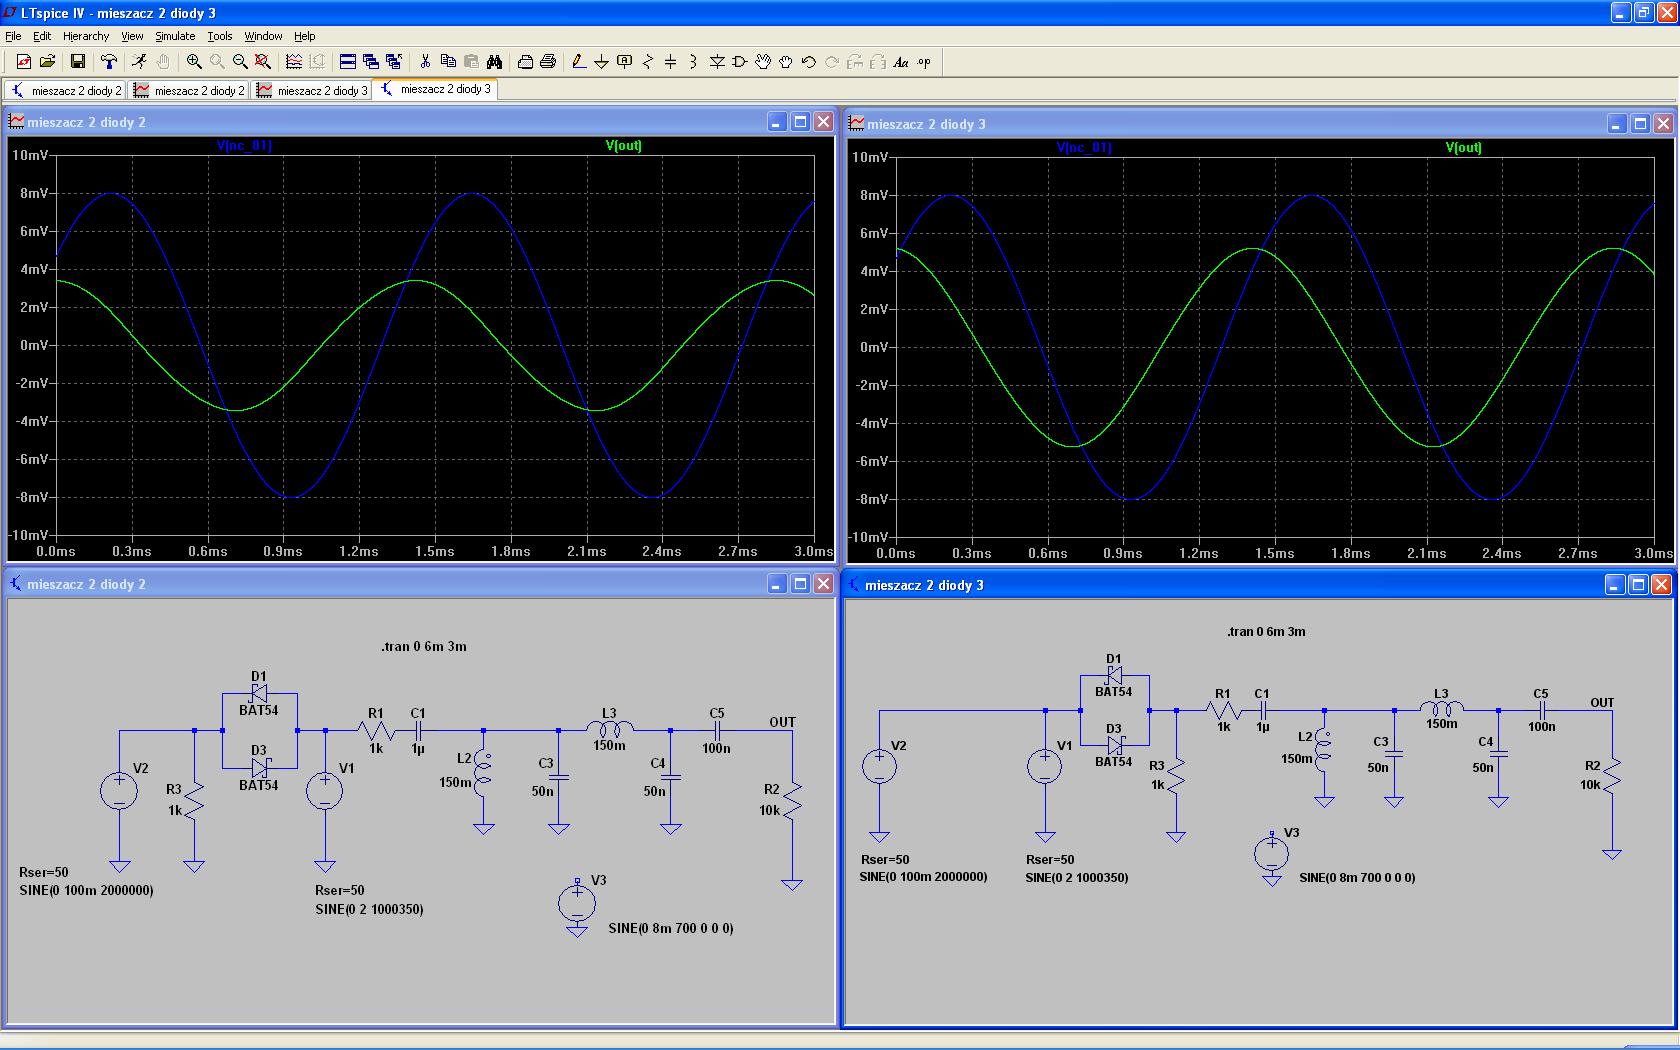
Task: Click the Run simulation icon
Action: pyautogui.click(x=139, y=62)
